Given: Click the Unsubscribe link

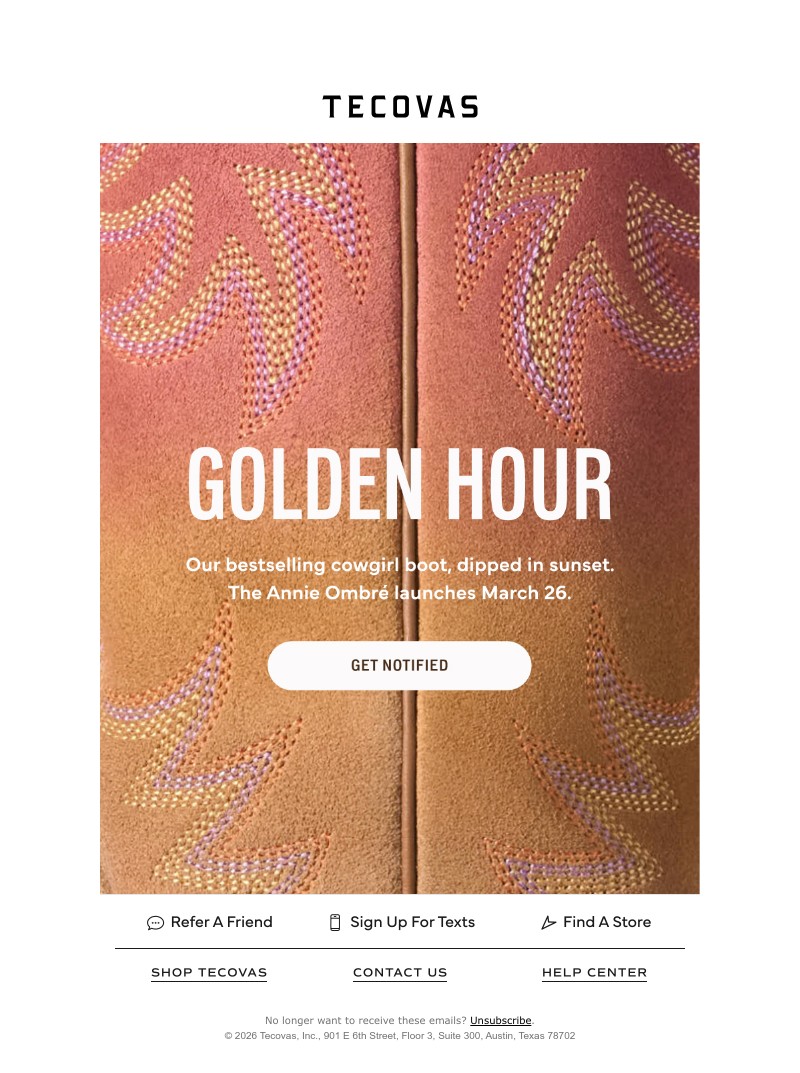Looking at the screenshot, I should click(x=500, y=1020).
